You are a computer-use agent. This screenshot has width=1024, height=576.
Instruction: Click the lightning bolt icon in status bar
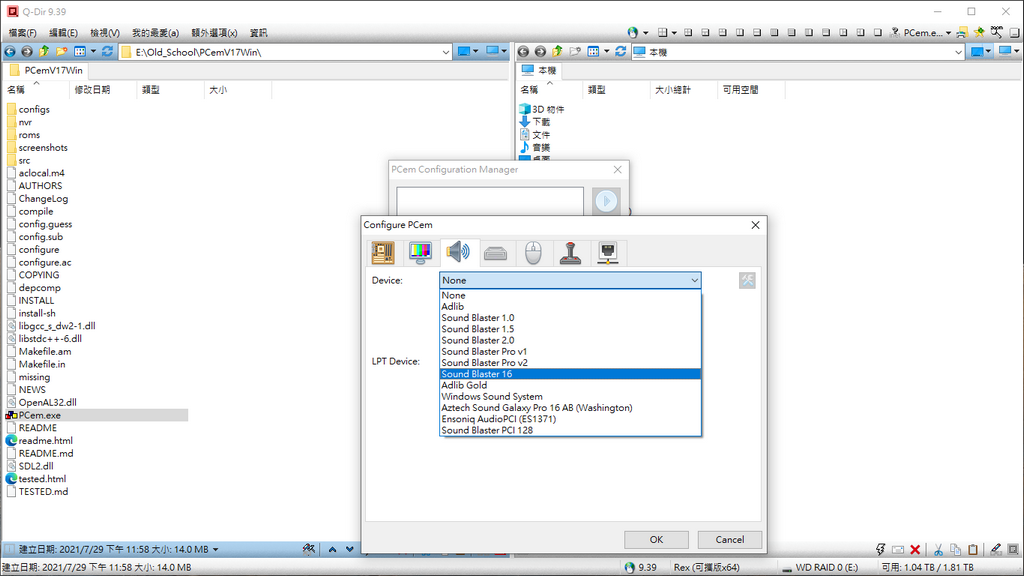pyautogui.click(x=880, y=549)
